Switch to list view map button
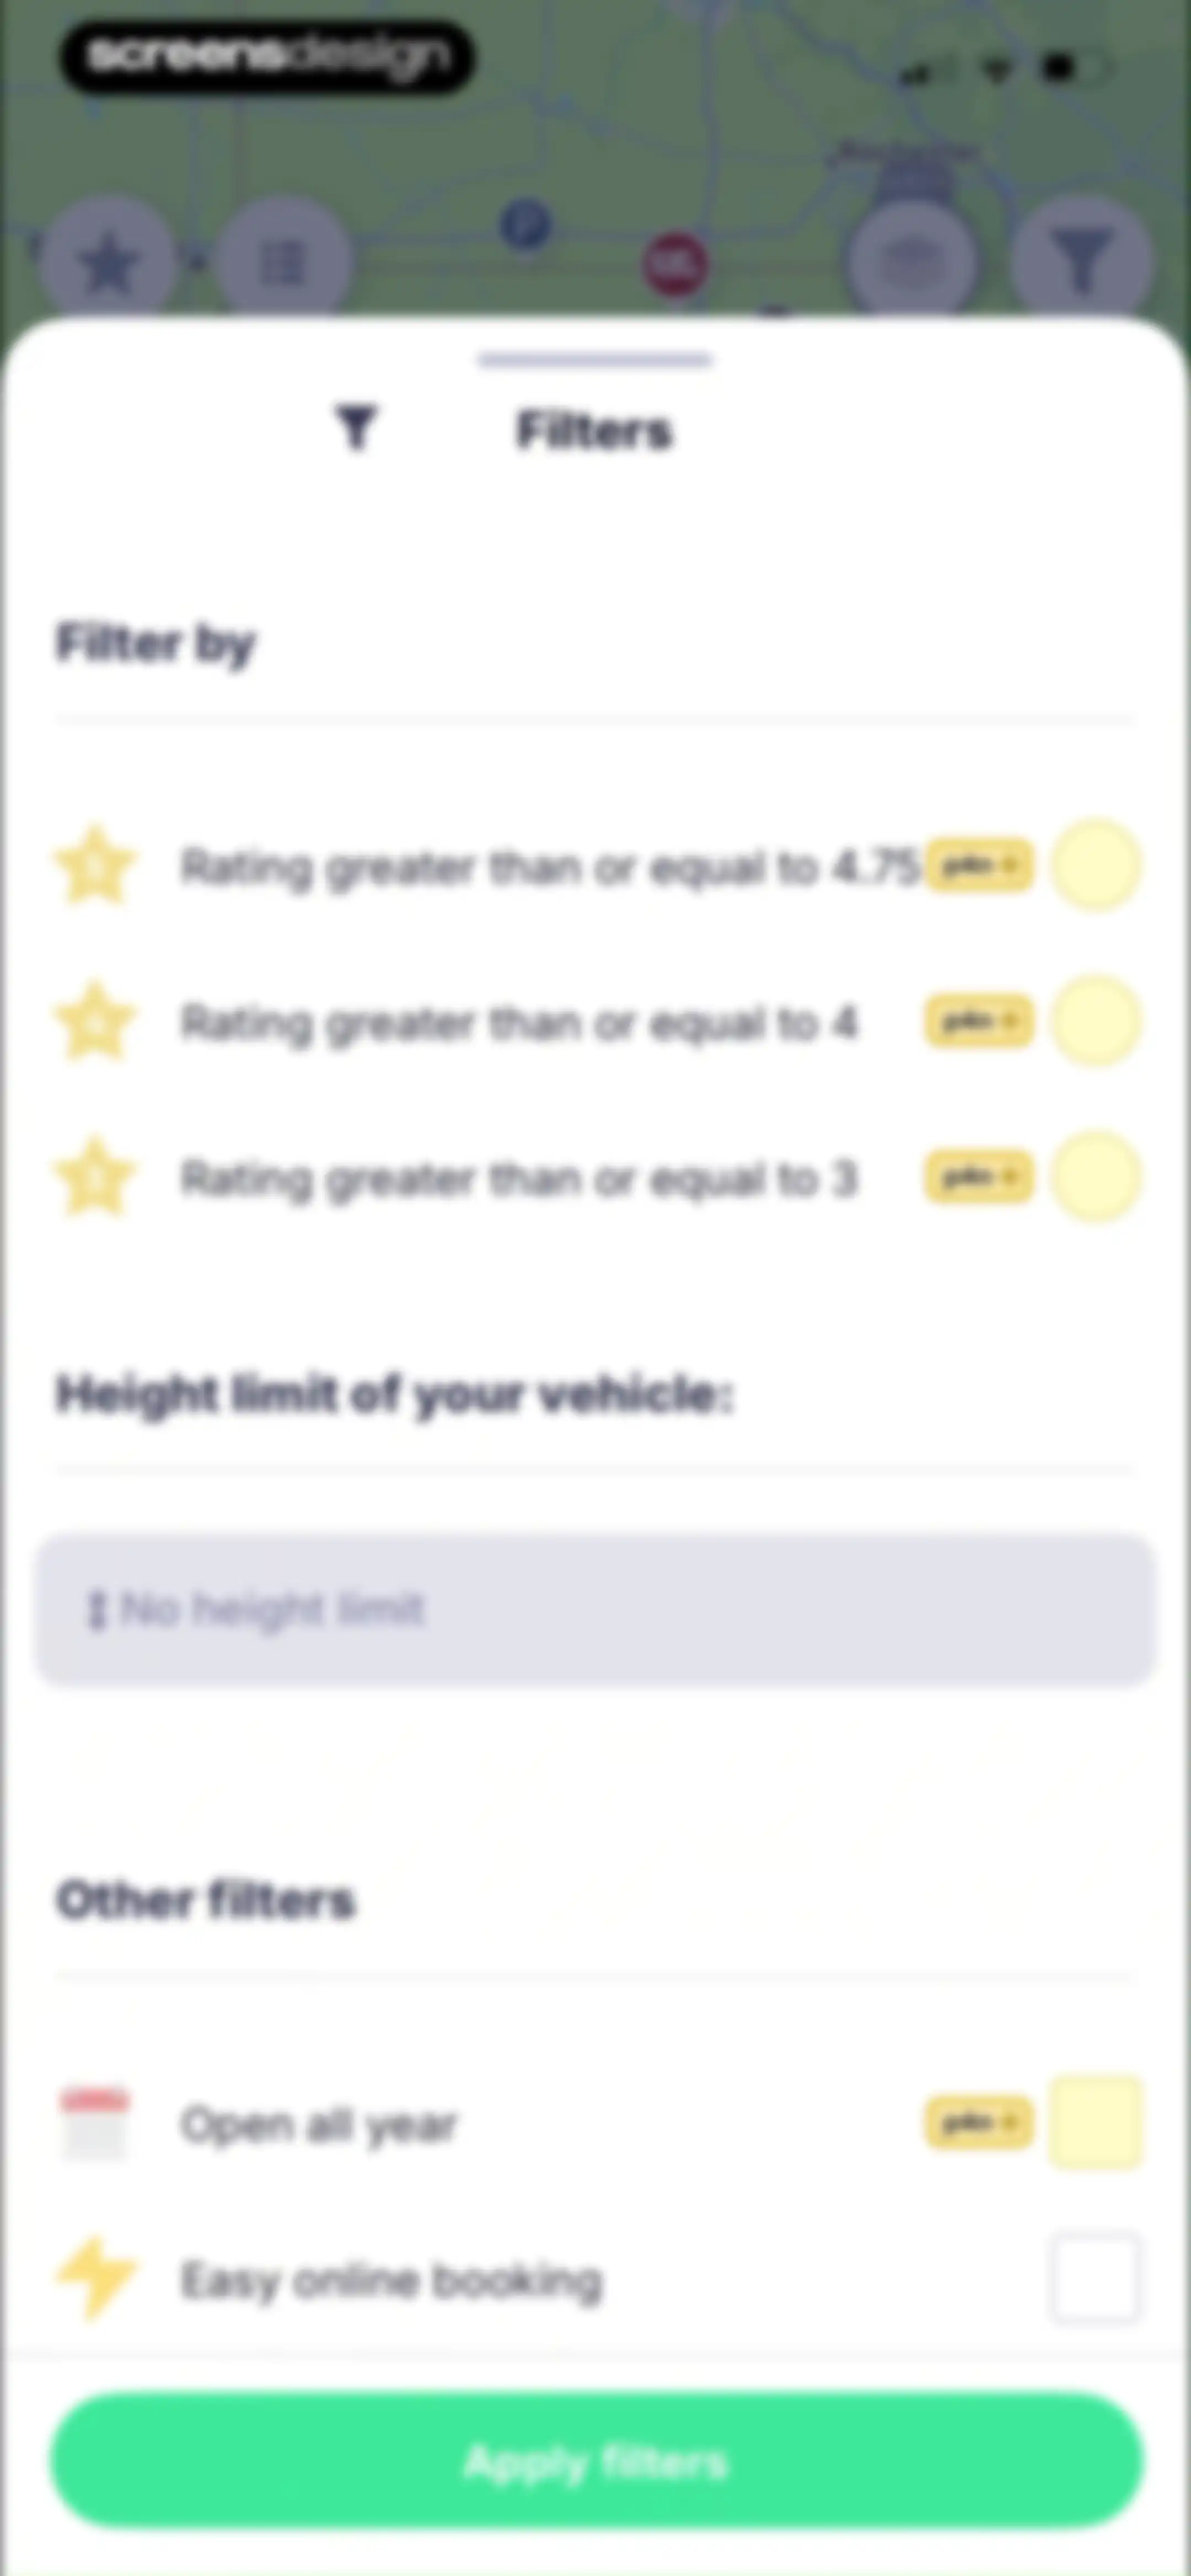 coord(283,264)
